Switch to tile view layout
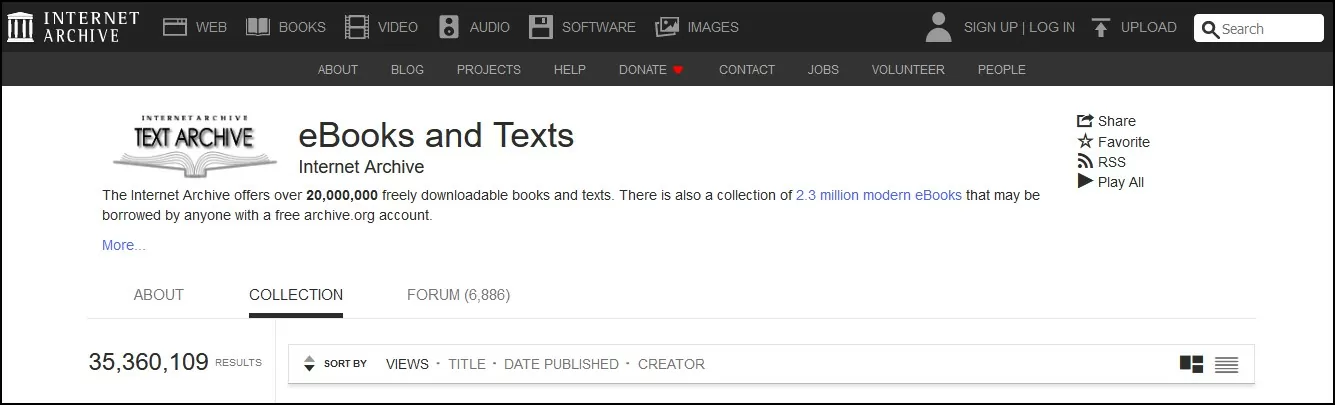The image size is (1335, 405). pyautogui.click(x=1191, y=364)
